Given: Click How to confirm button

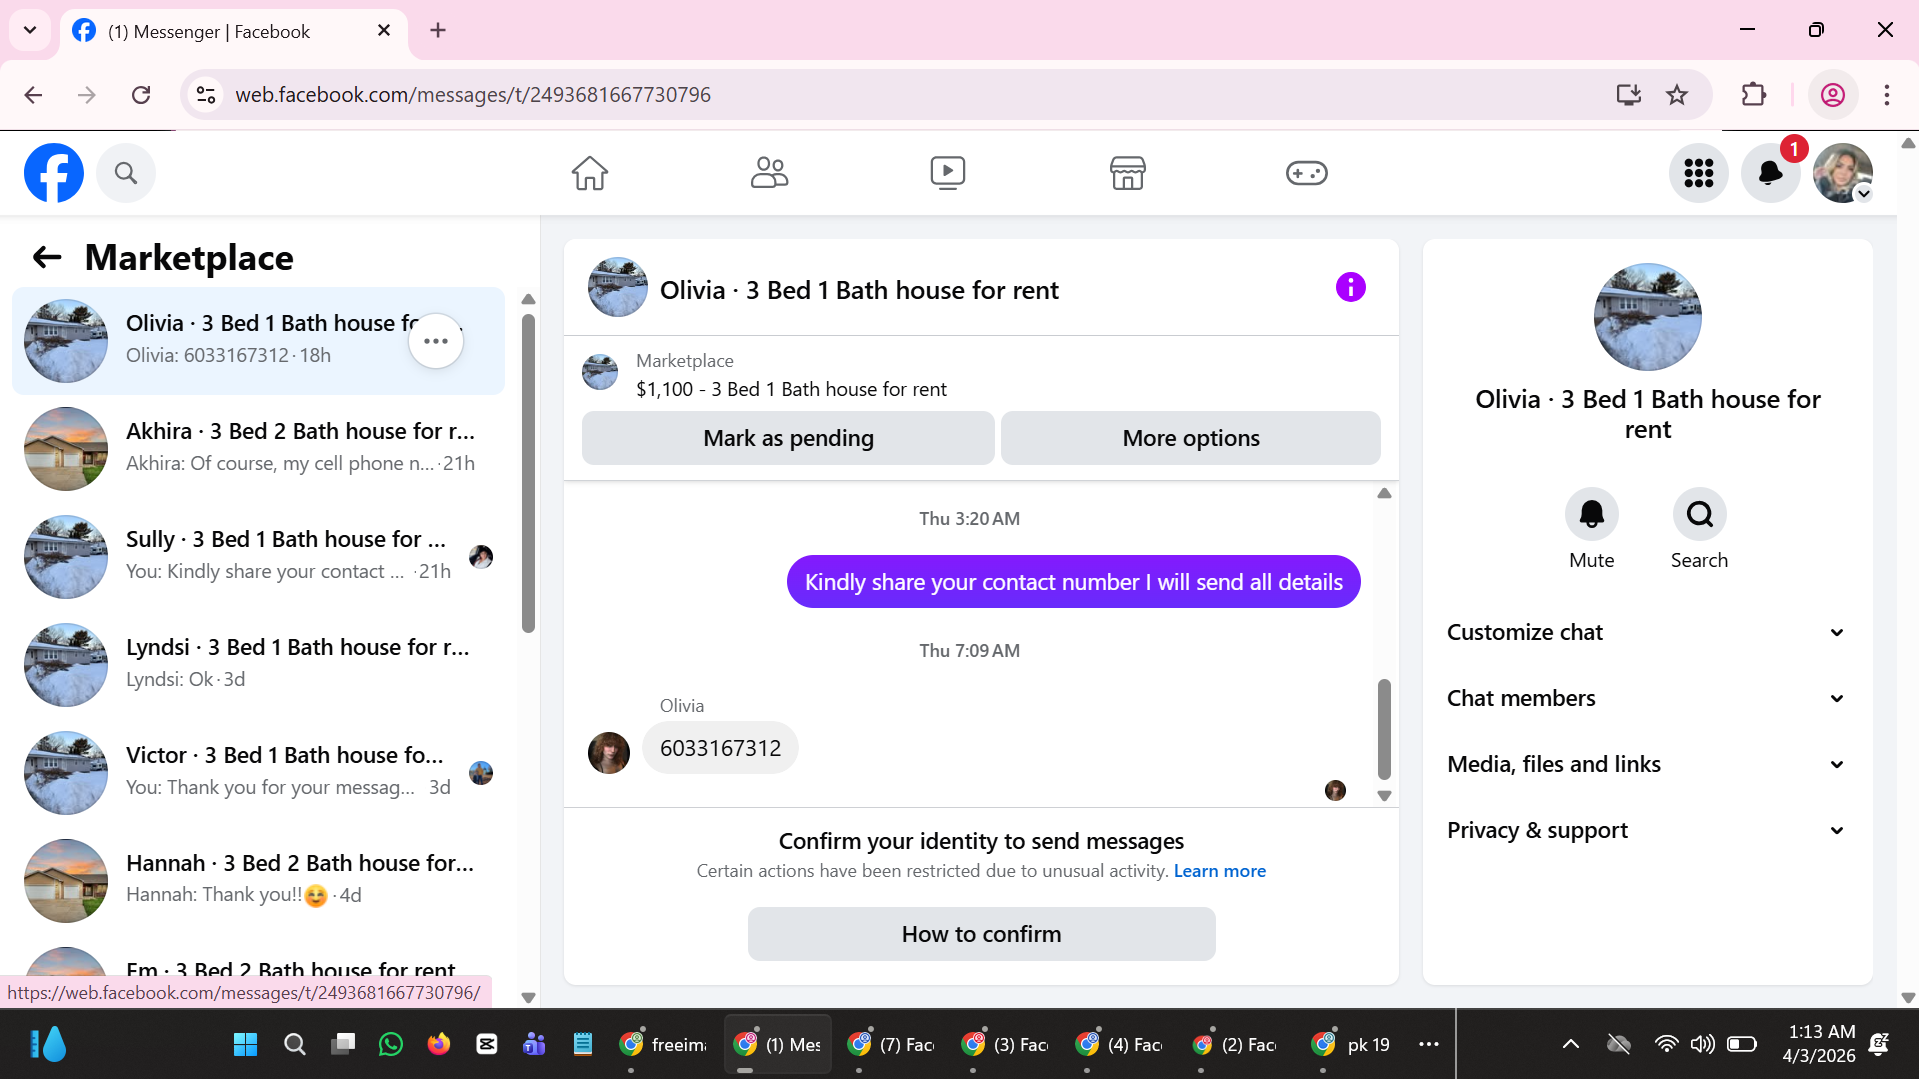Looking at the screenshot, I should (981, 934).
